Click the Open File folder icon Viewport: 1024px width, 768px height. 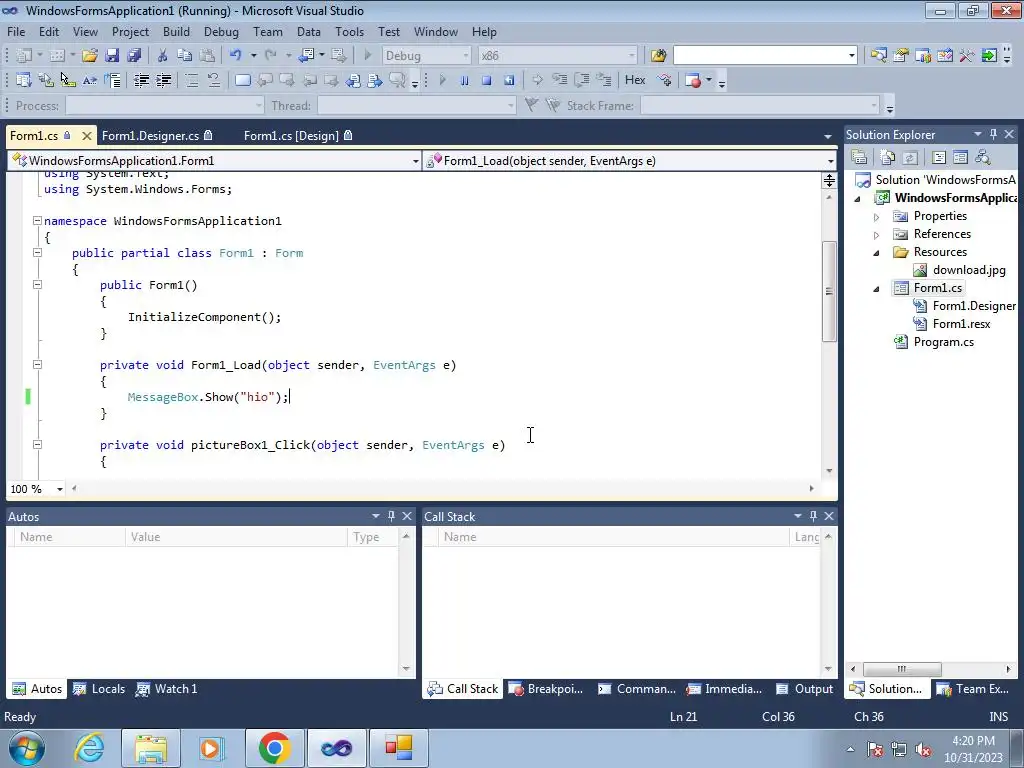tap(89, 56)
